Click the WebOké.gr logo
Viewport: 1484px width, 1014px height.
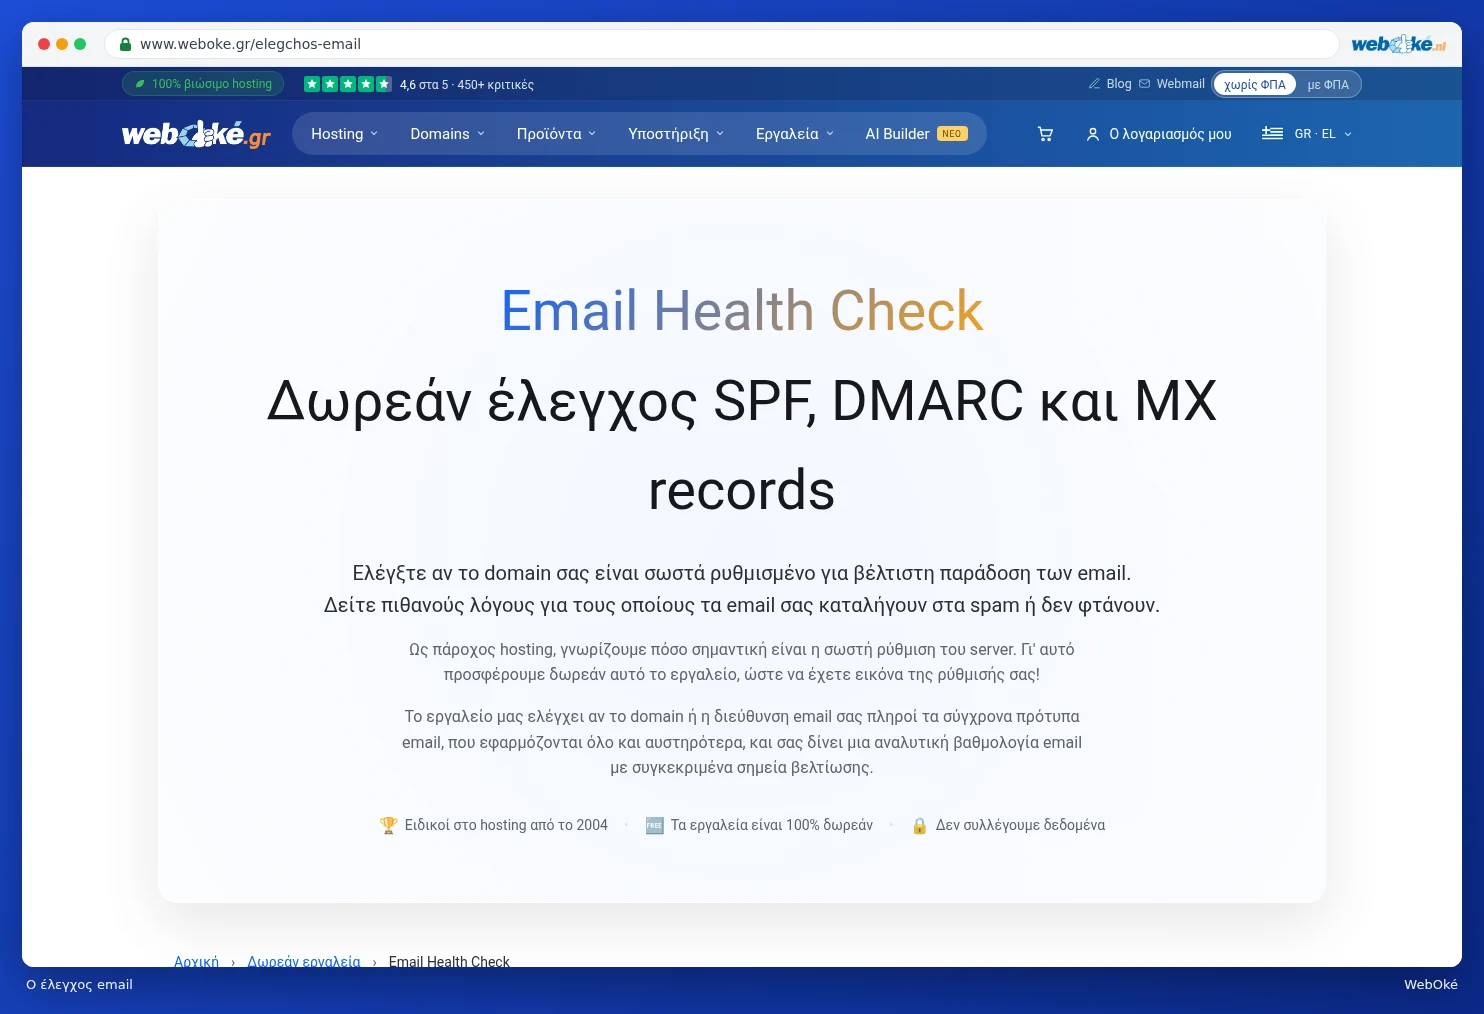[x=196, y=134]
